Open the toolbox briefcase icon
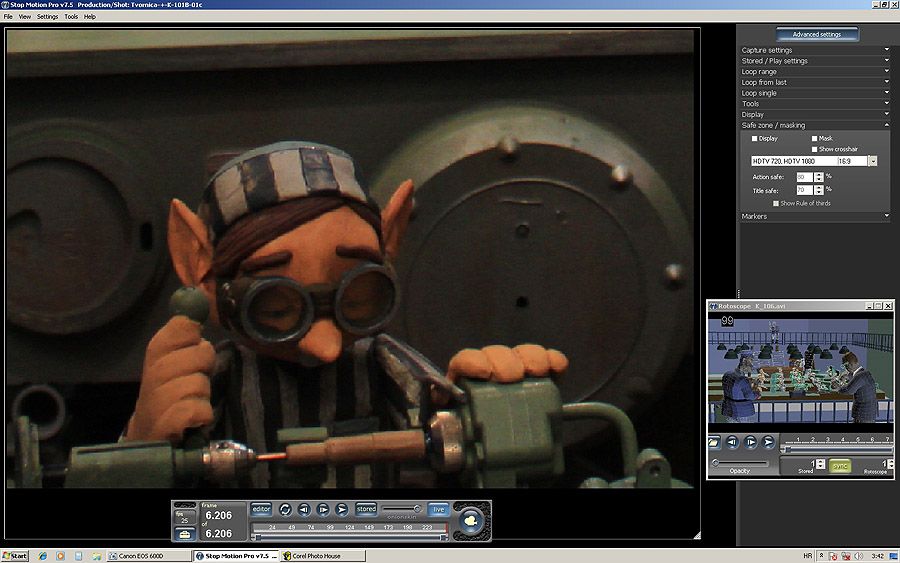The image size is (900, 563). coord(184,534)
